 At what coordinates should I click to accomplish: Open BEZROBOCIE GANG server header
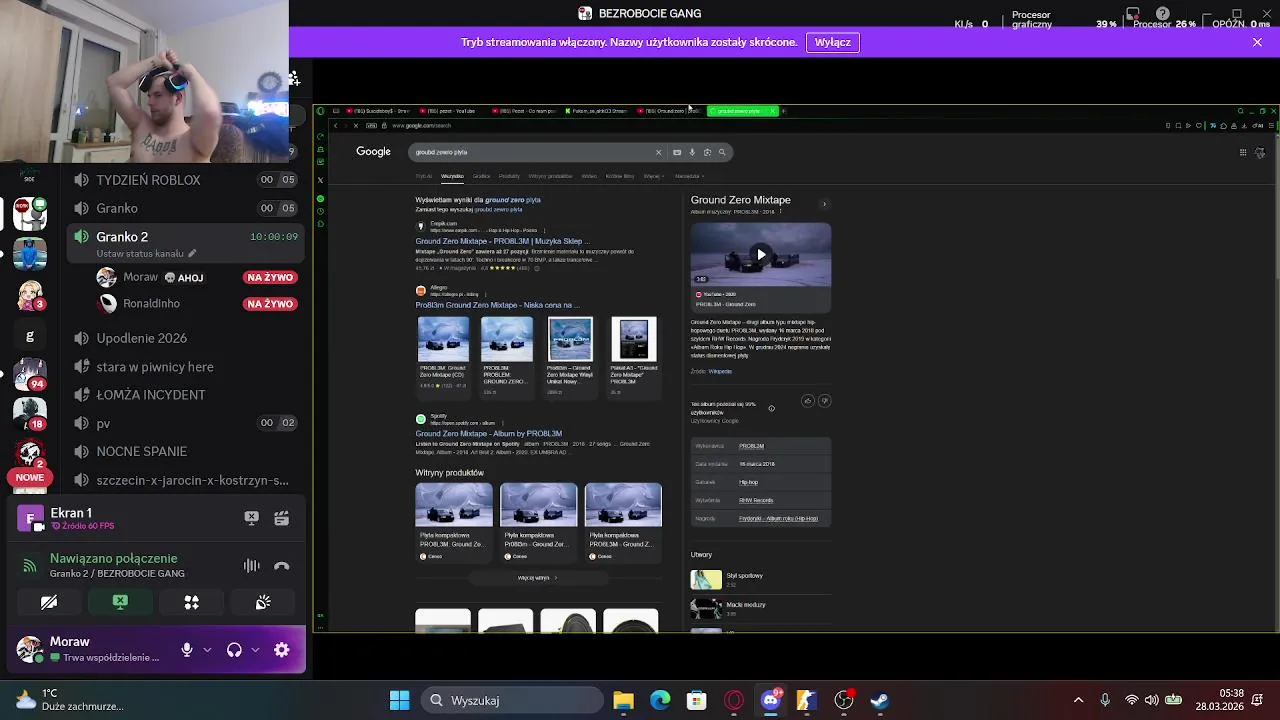pos(640,13)
